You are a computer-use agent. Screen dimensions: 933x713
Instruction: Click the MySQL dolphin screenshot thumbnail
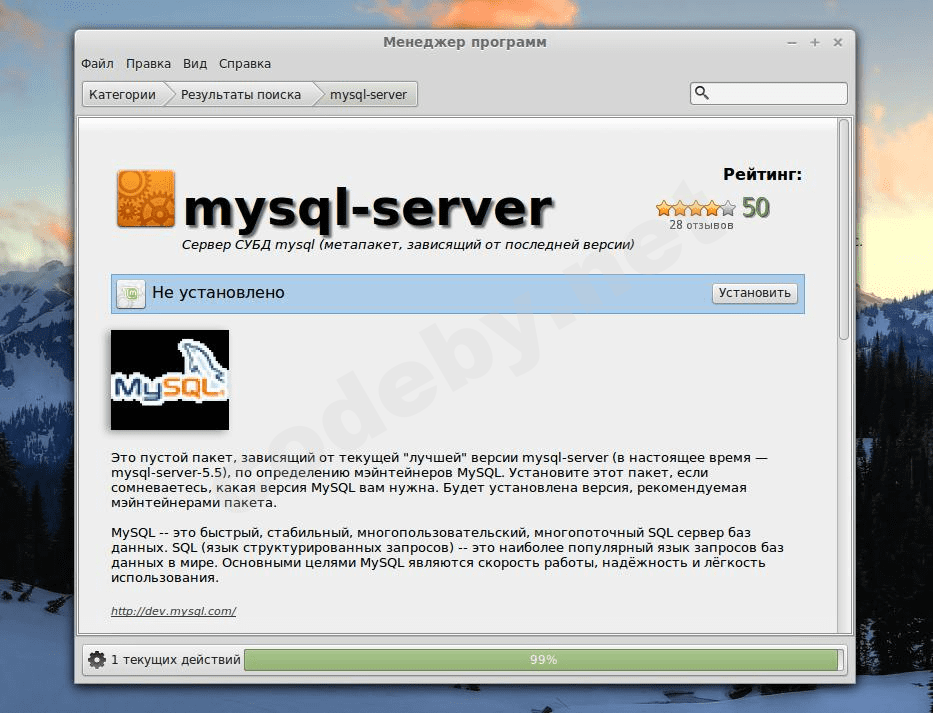pyautogui.click(x=170, y=380)
